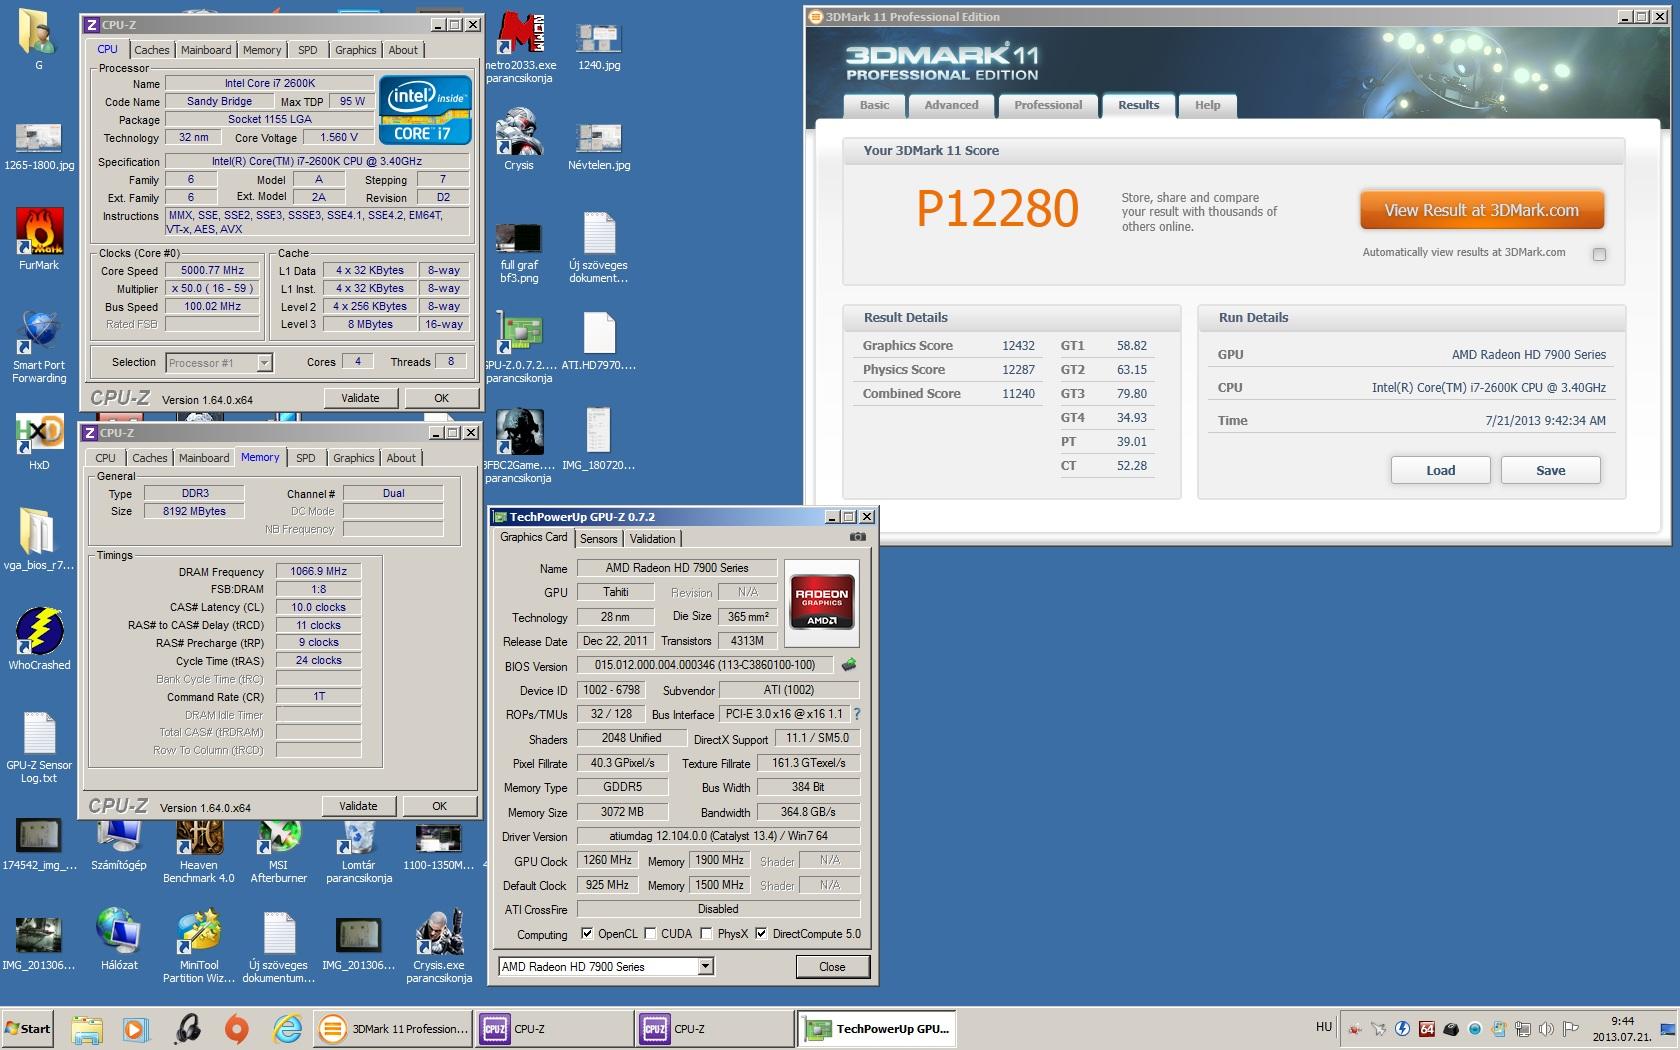Click the BIOS Version field in GPU-Z
Viewport: 1680px width, 1050px height.
tap(705, 665)
